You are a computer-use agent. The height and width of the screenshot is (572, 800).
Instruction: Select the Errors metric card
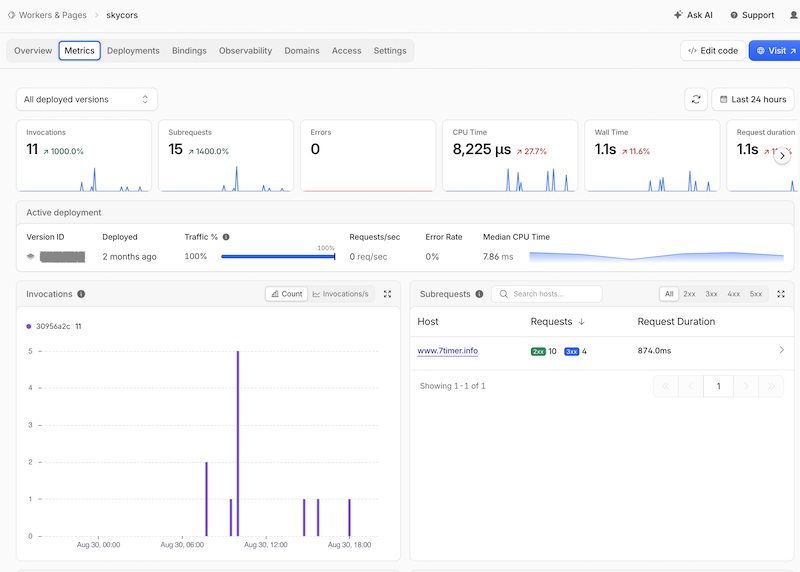(368, 156)
